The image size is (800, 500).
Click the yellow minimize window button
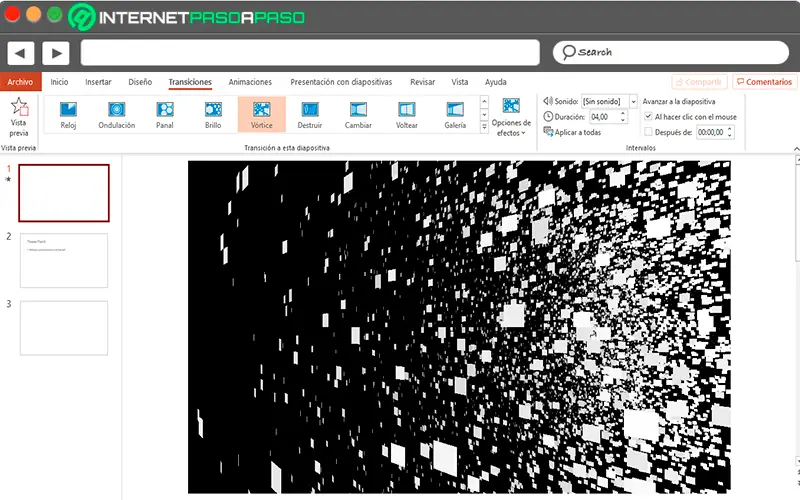(x=33, y=14)
